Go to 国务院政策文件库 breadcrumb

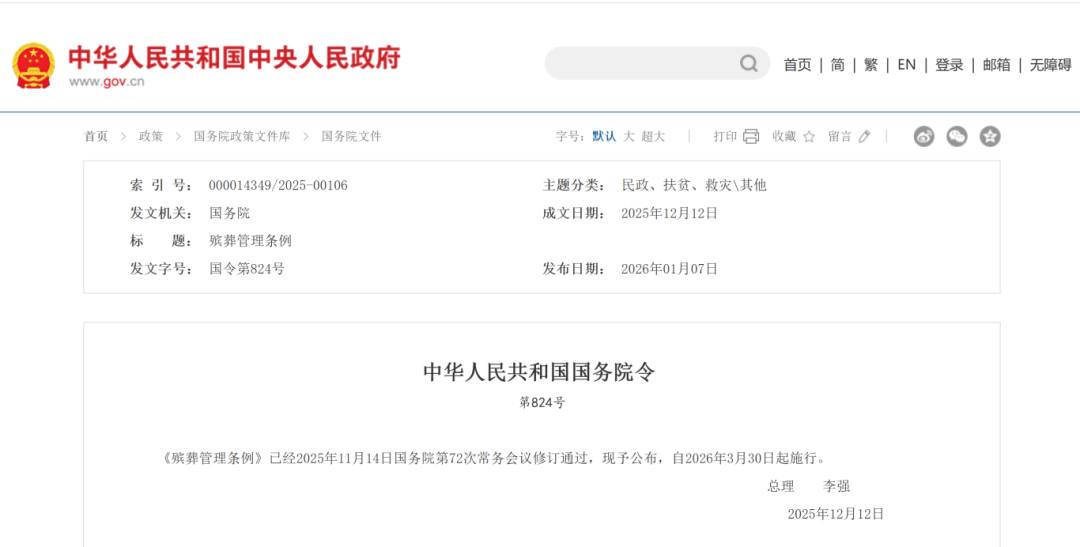(242, 137)
